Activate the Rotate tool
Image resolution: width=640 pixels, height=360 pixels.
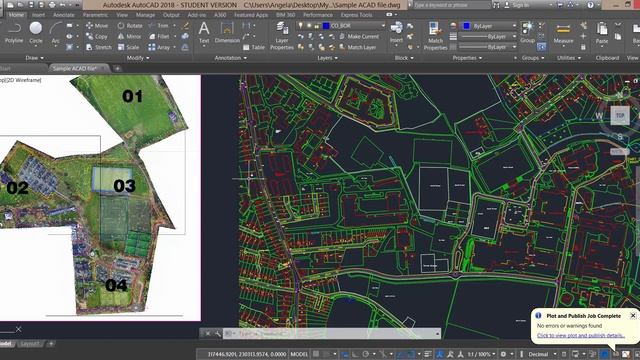point(130,25)
